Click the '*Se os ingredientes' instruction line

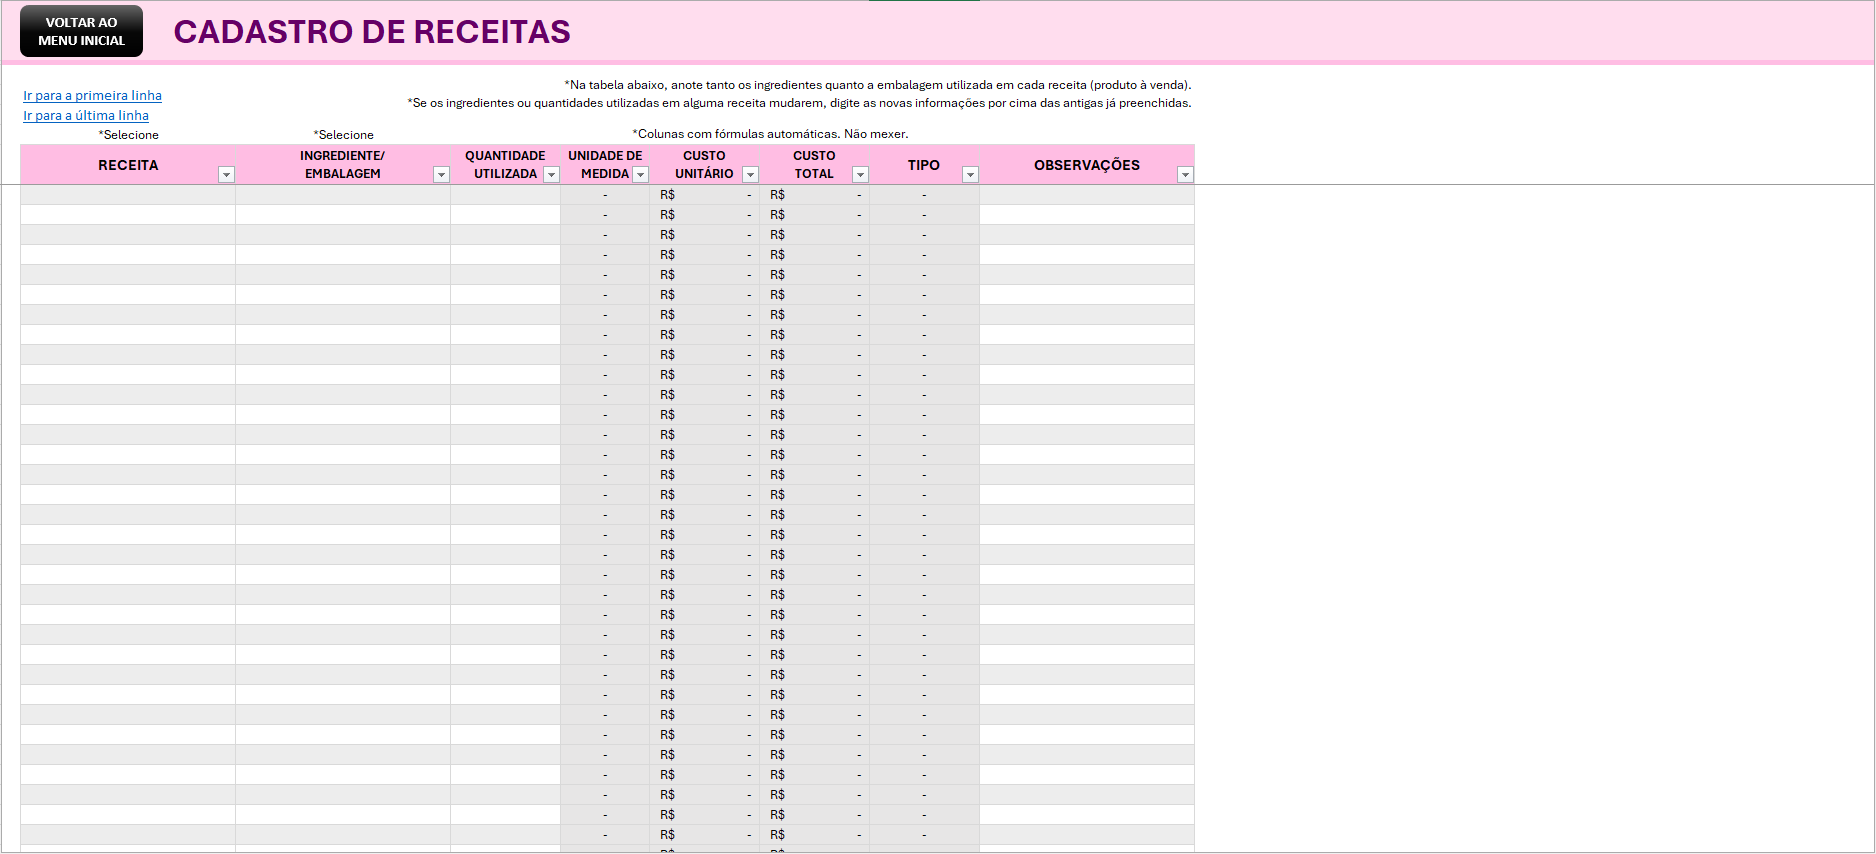click(x=799, y=103)
